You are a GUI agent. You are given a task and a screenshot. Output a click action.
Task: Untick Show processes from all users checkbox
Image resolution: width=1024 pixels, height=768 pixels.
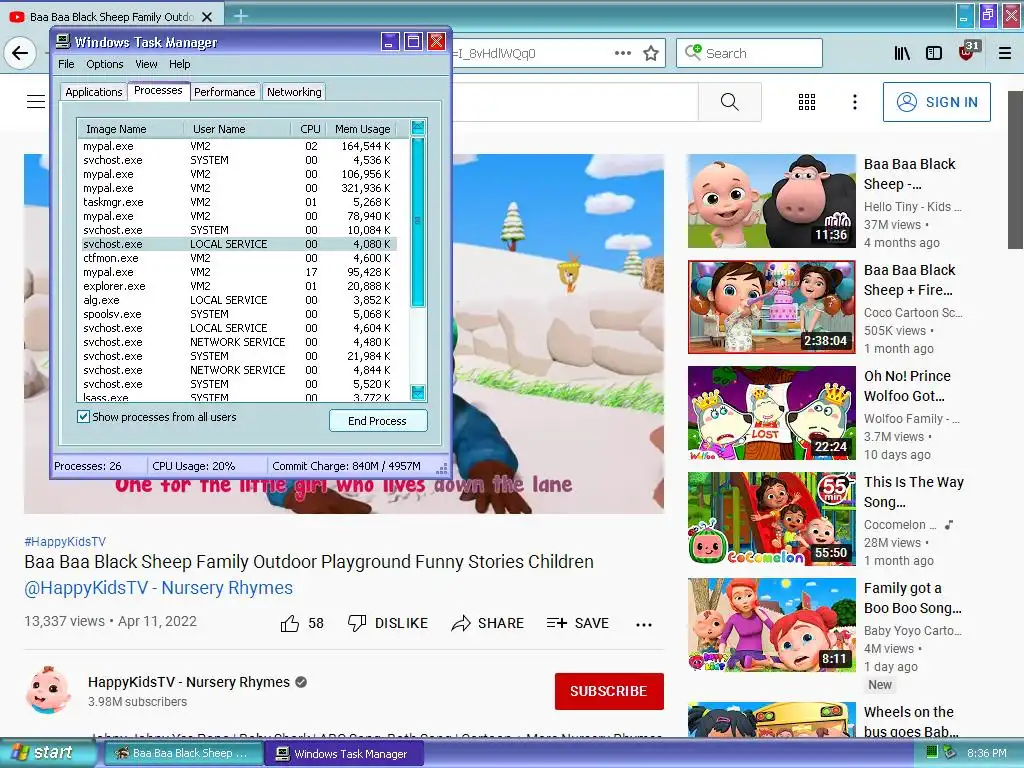[x=84, y=417]
